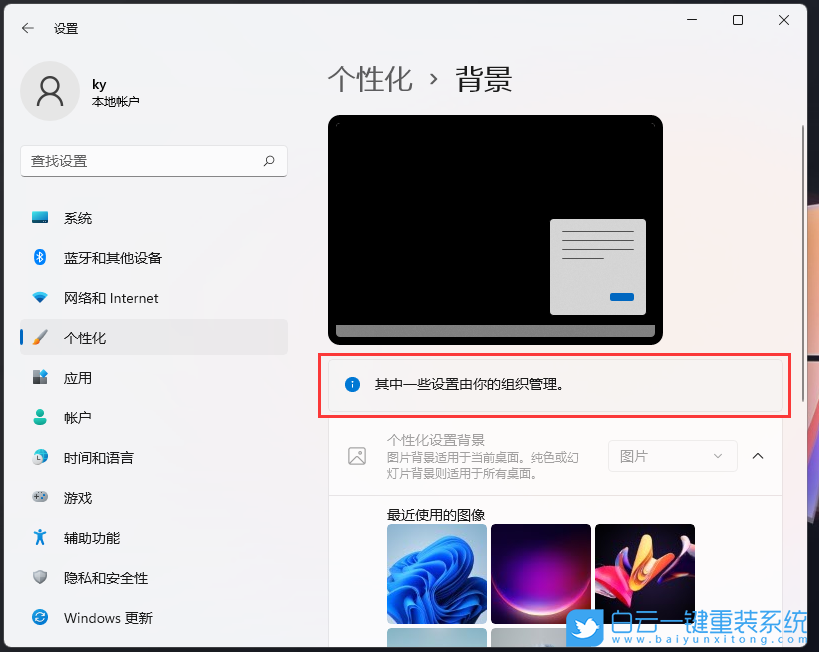Choose the dark purple circle wallpaper thumbnail
Image resolution: width=819 pixels, height=652 pixels.
pos(540,574)
